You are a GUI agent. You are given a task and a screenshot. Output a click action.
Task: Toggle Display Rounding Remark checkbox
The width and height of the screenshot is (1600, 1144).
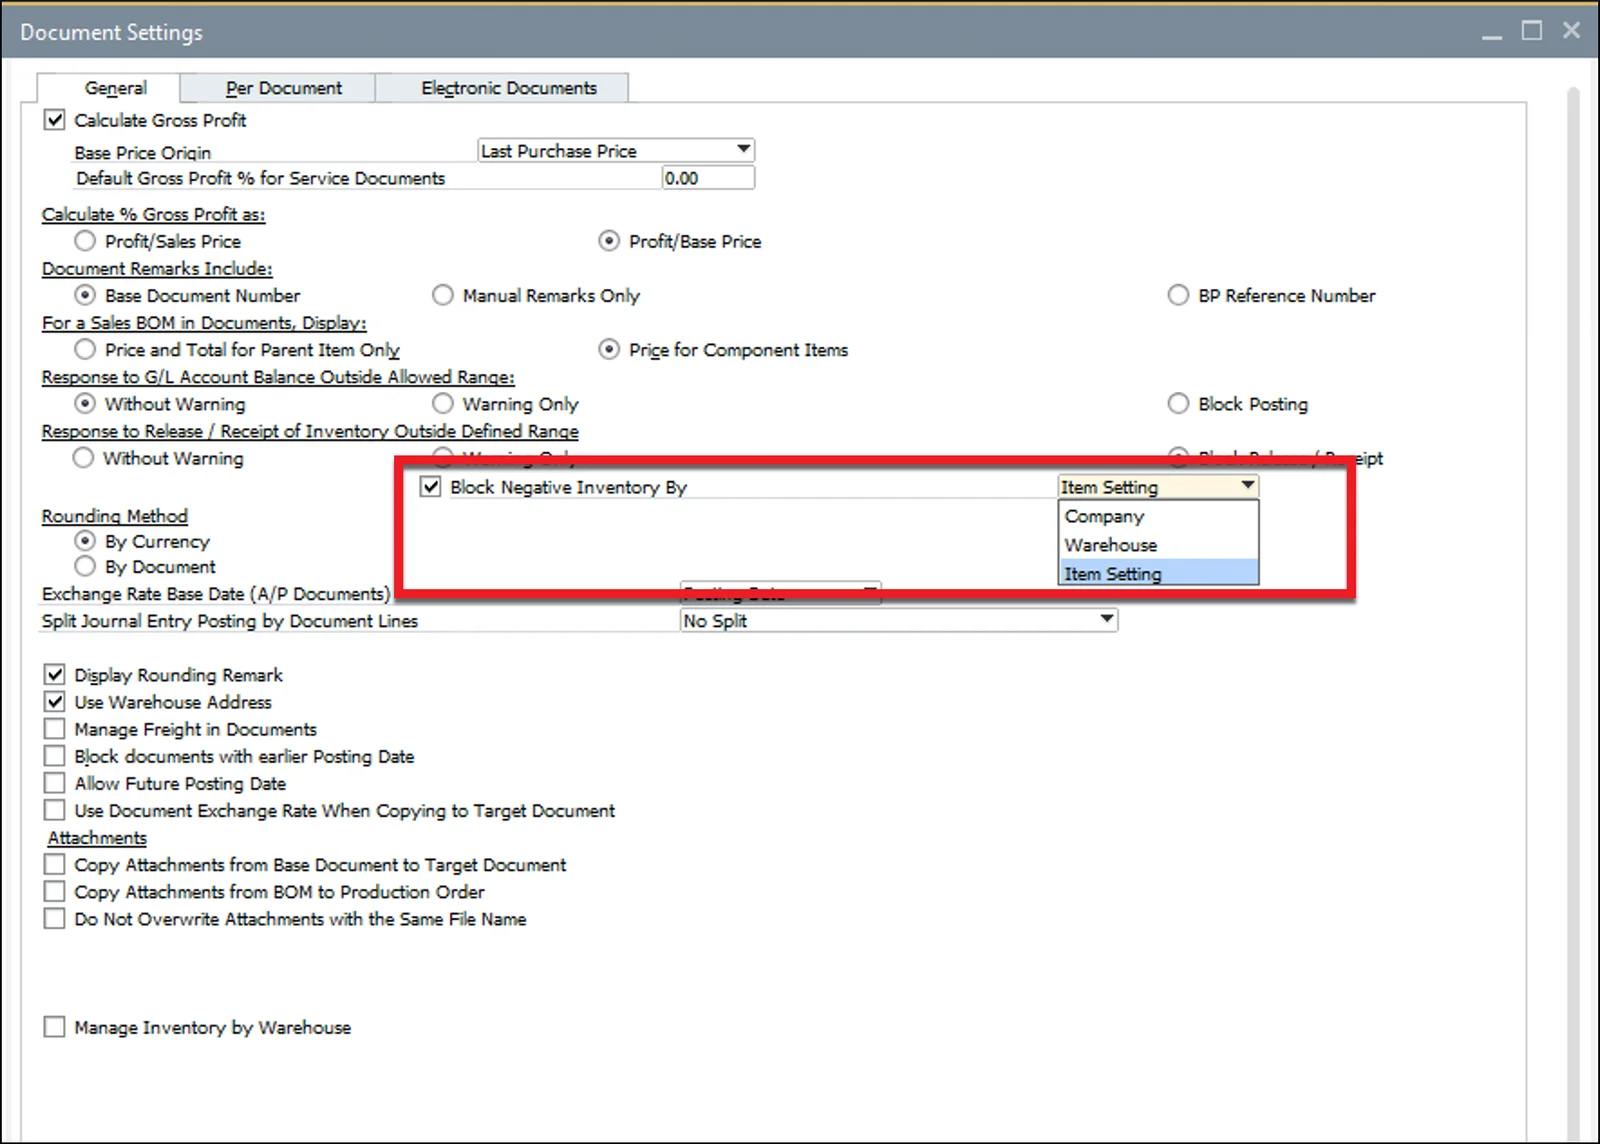[55, 675]
